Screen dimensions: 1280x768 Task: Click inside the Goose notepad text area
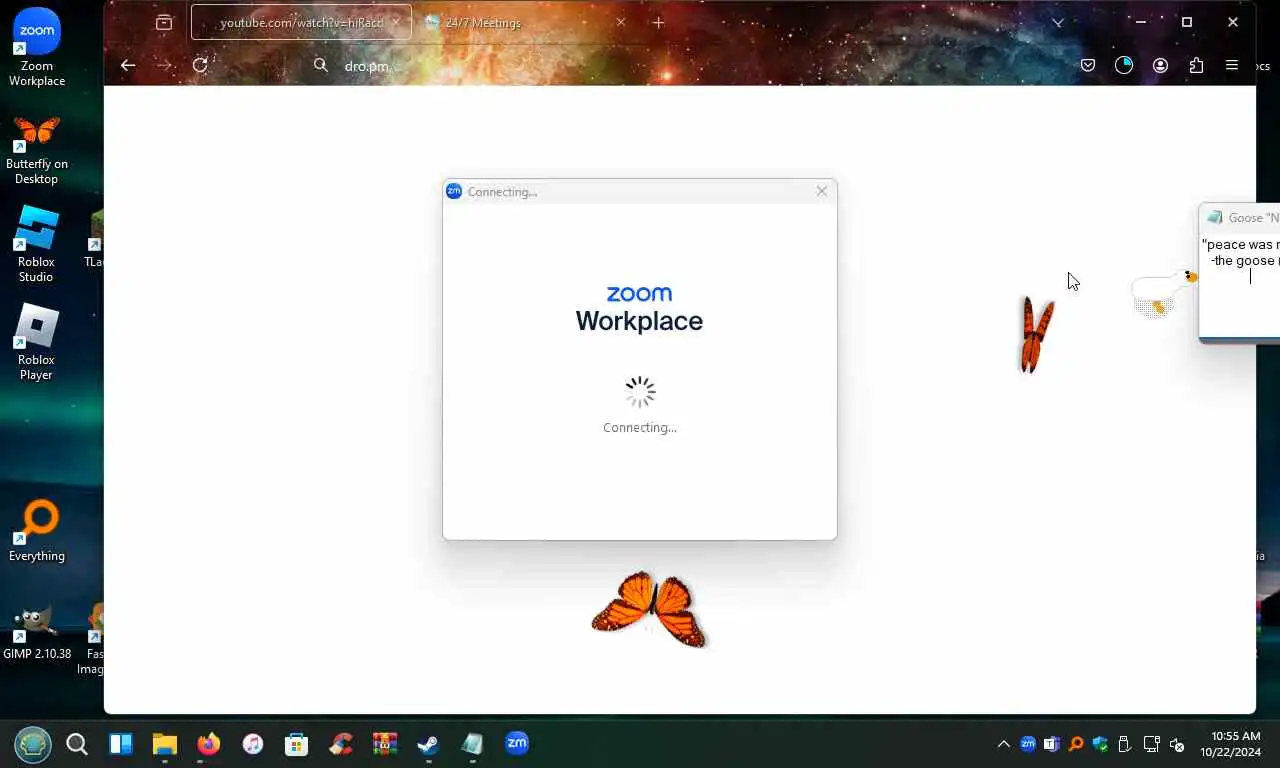[1240, 285]
